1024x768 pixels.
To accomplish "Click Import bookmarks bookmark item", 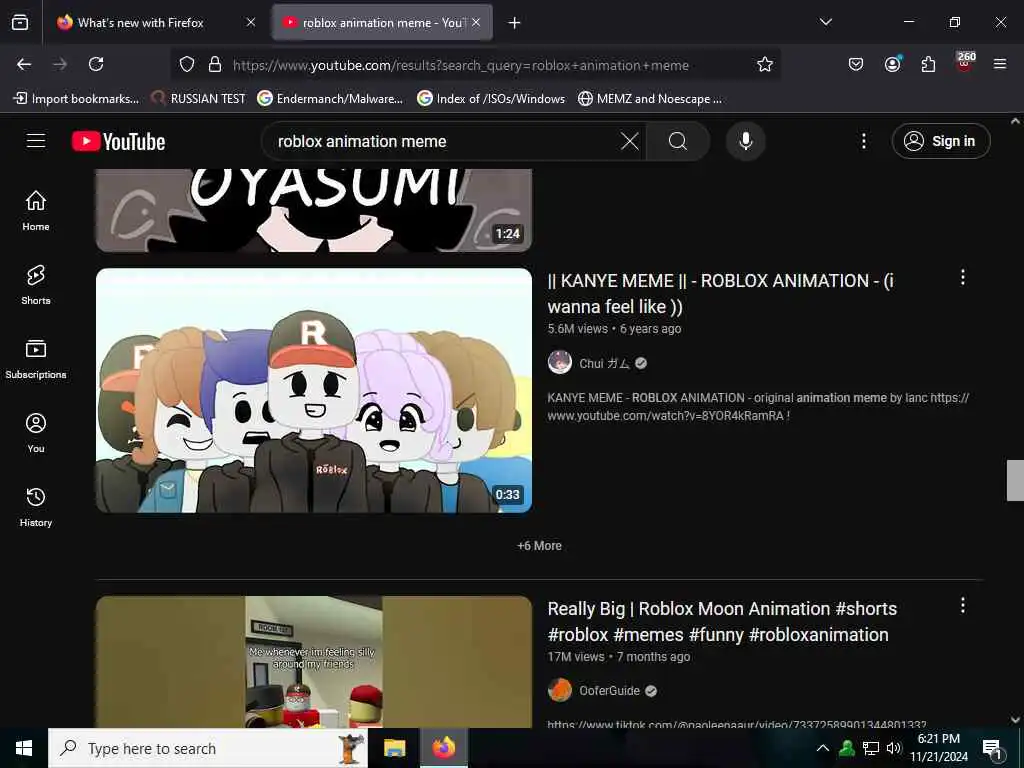I will point(76,99).
